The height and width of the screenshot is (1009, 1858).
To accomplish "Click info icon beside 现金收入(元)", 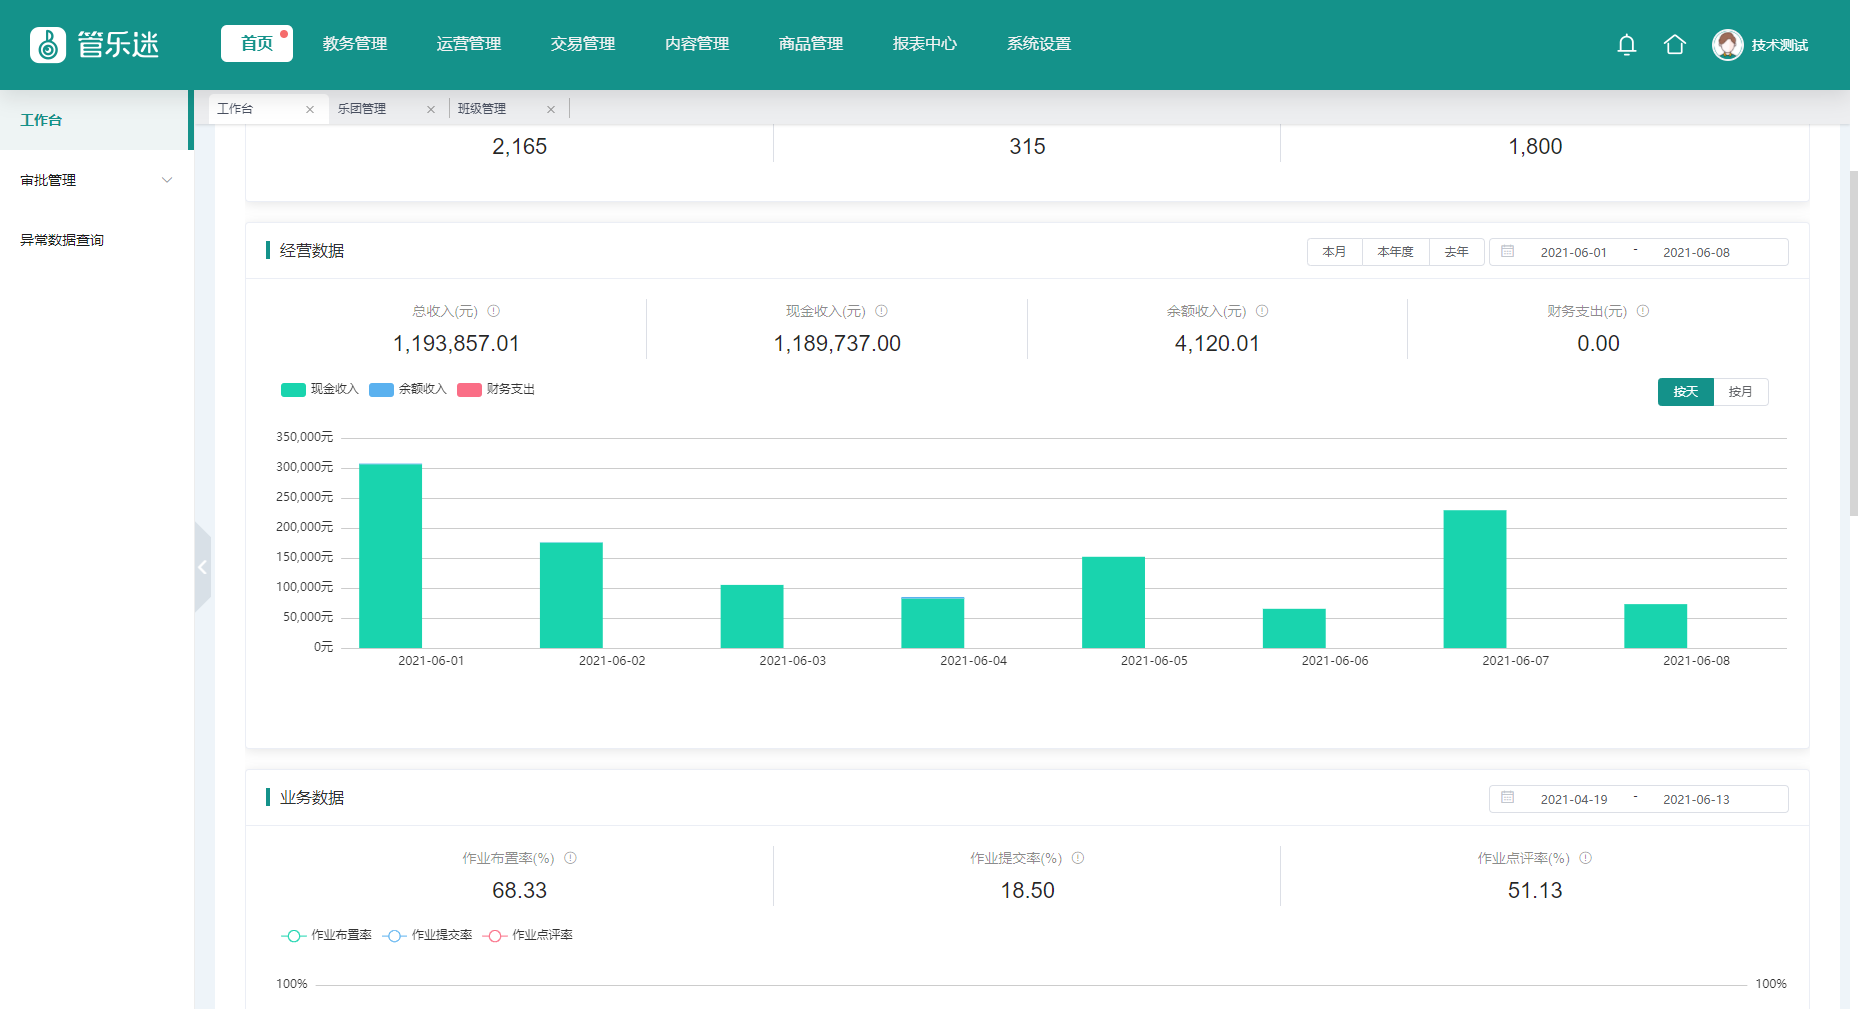I will [881, 311].
